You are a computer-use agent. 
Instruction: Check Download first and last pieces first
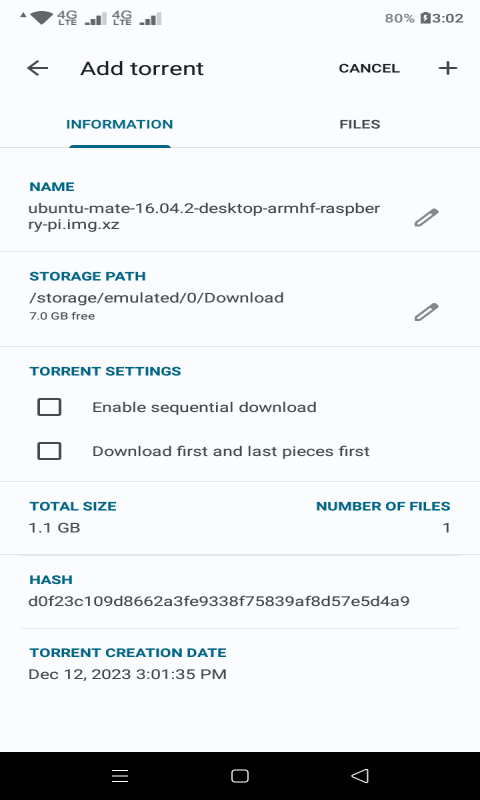tap(49, 451)
